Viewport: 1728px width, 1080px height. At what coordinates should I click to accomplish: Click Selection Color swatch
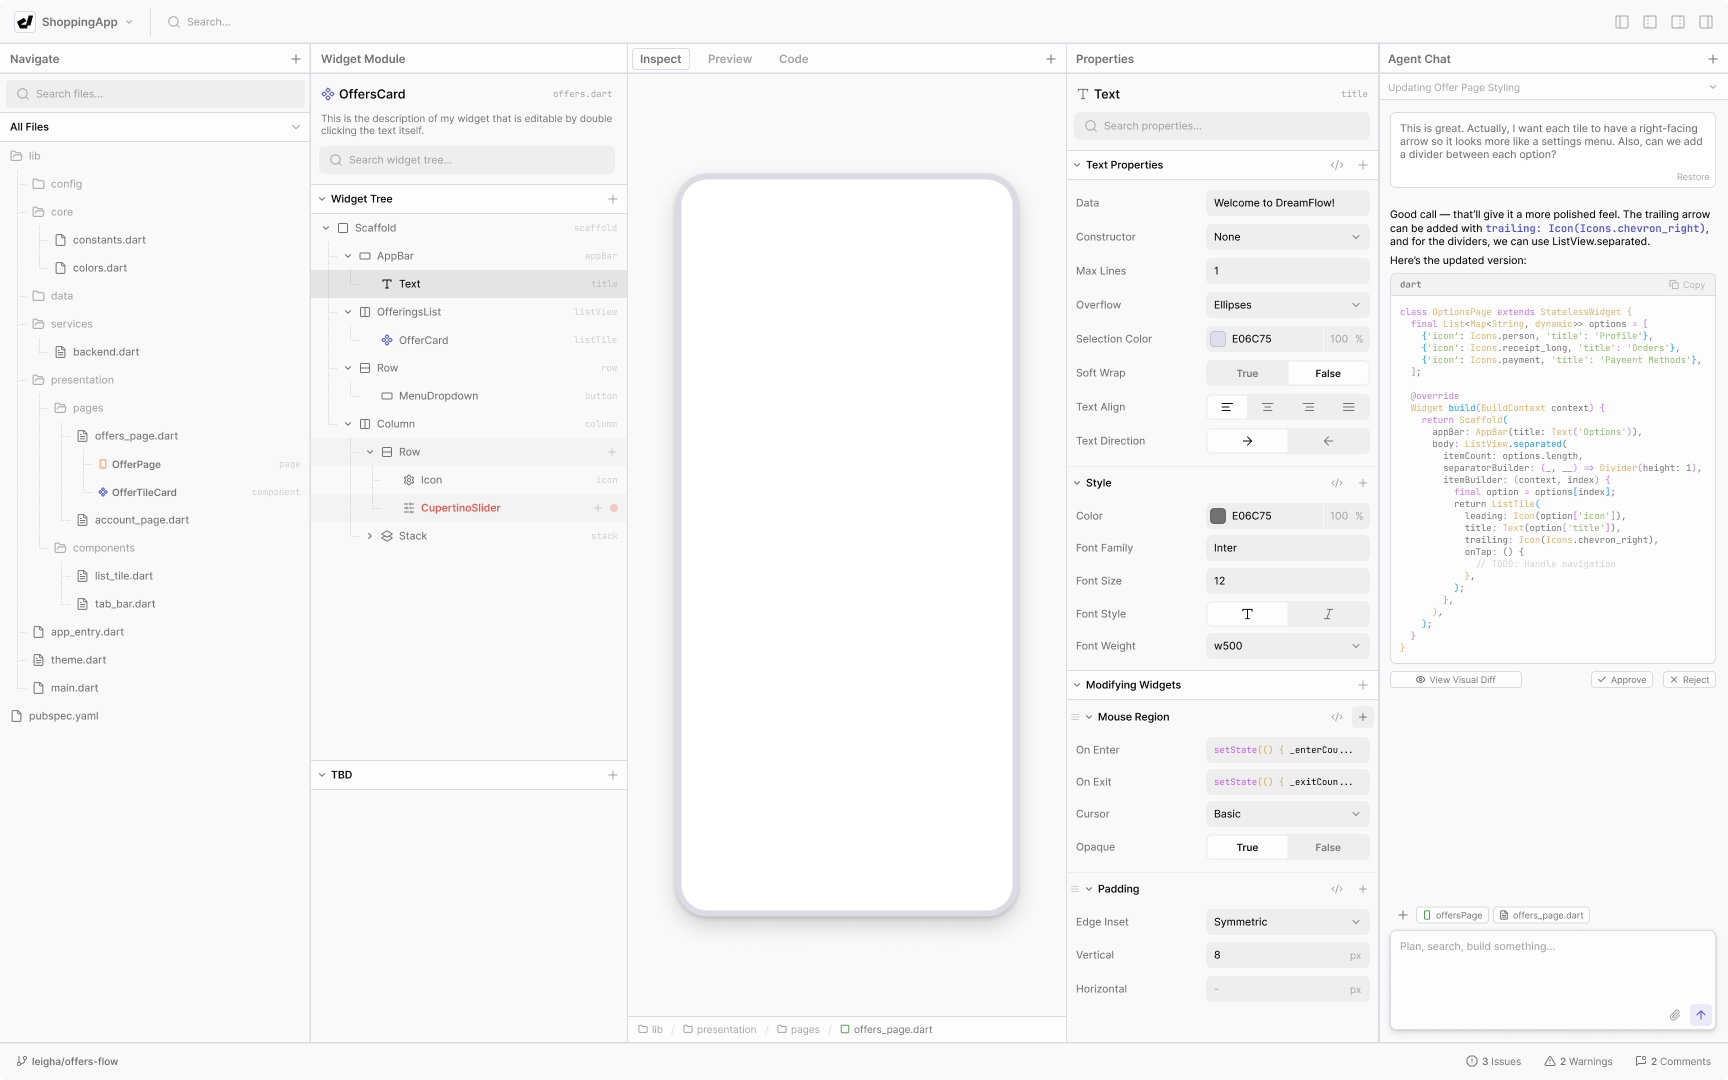[x=1218, y=339]
